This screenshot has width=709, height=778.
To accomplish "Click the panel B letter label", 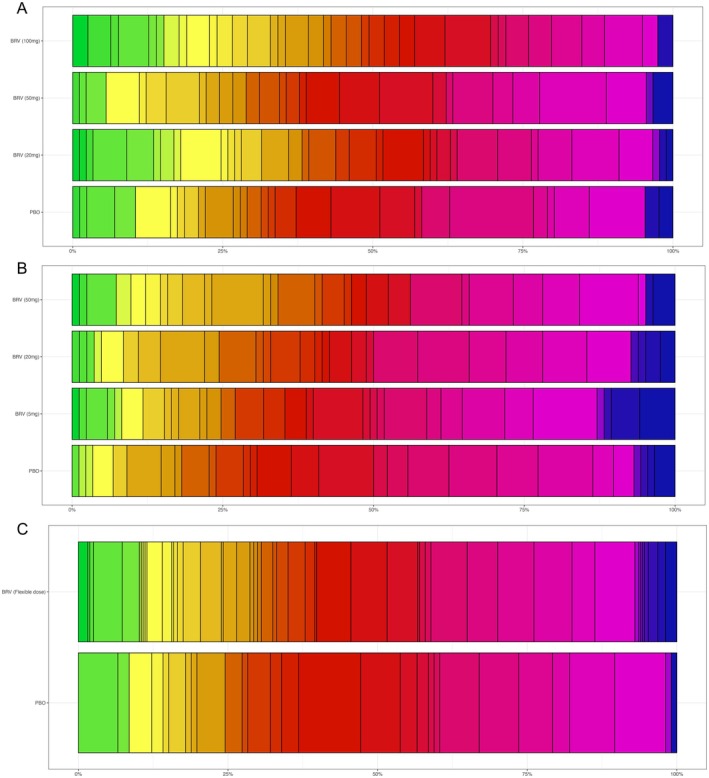I will tap(22, 268).
